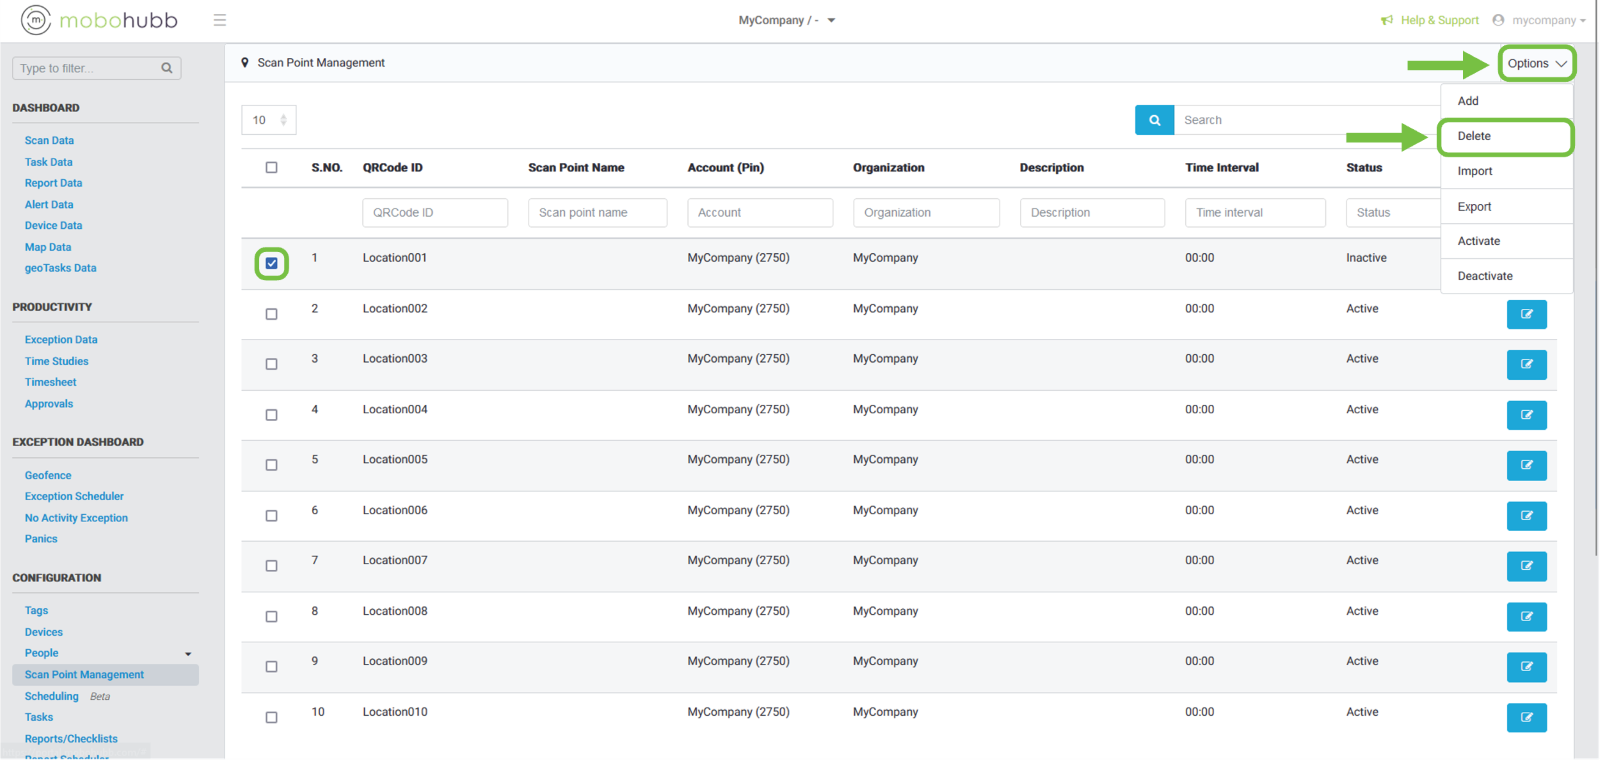Click the edit icon for Location002
The height and width of the screenshot is (760, 1600).
coord(1526,314)
